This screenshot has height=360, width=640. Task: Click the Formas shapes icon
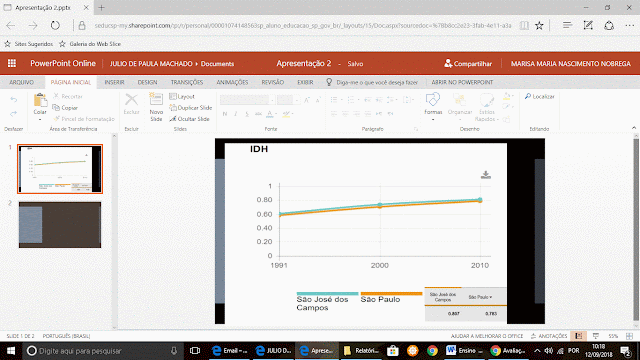click(x=433, y=100)
